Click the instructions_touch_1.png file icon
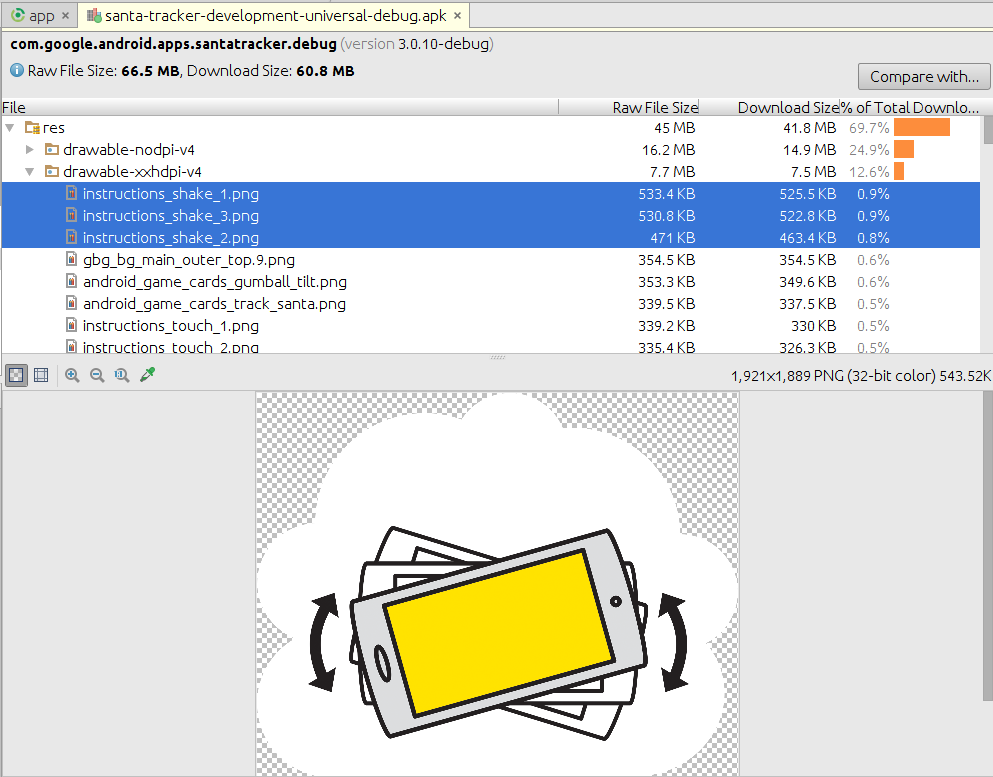 coord(70,325)
